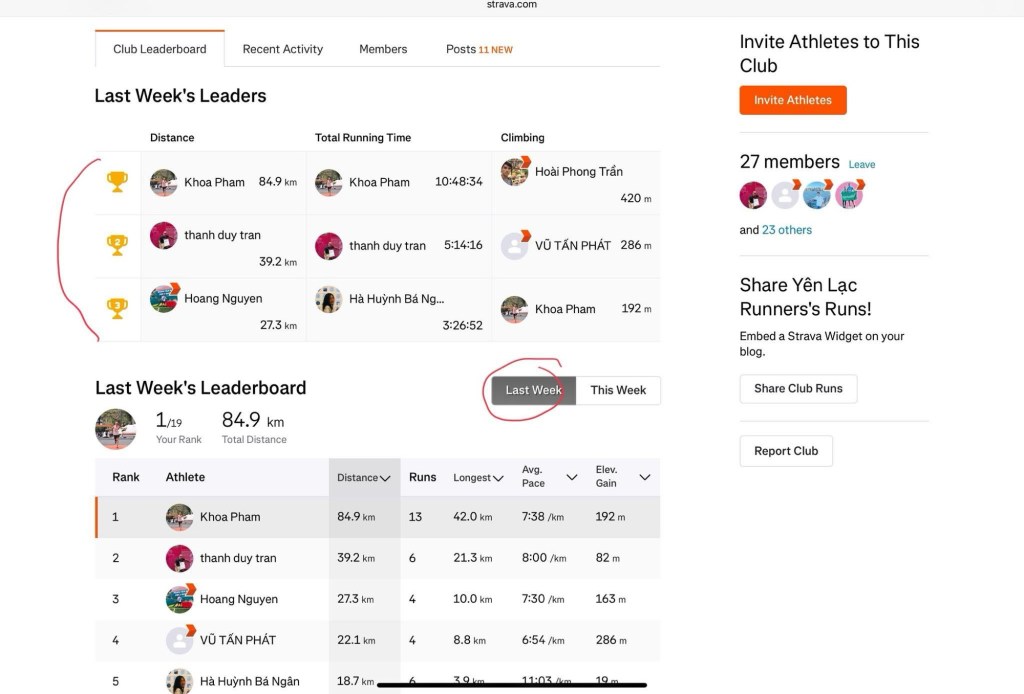This screenshot has width=1024, height=694.
Task: Open Hoài Phong Trần's avatar in Climbing
Action: pos(515,171)
